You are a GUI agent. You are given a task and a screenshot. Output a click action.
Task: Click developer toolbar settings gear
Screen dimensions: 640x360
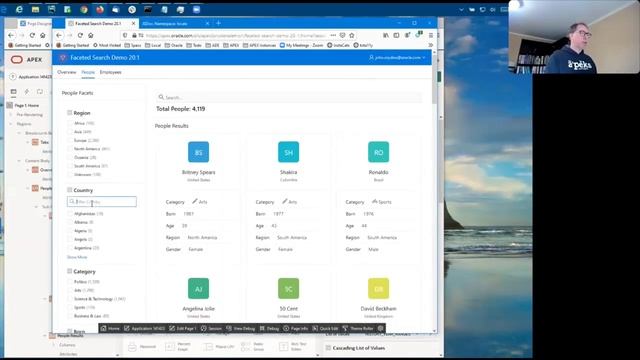[380, 328]
